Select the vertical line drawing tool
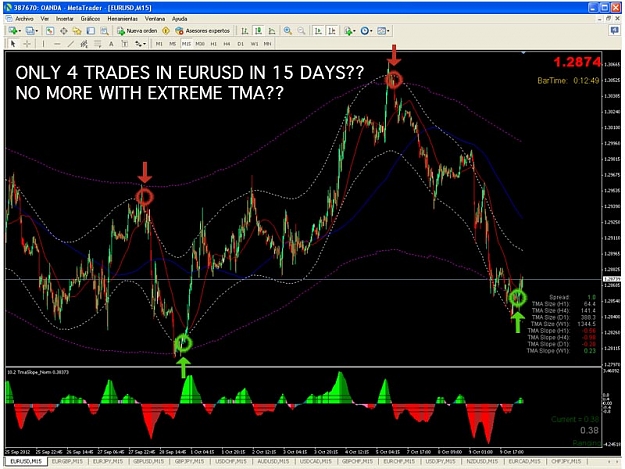This screenshot has height=469, width=625. pos(43,44)
